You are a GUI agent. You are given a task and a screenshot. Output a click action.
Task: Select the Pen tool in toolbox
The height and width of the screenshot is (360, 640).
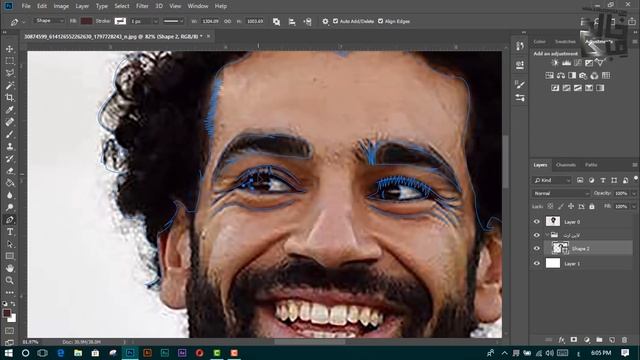tap(9, 220)
